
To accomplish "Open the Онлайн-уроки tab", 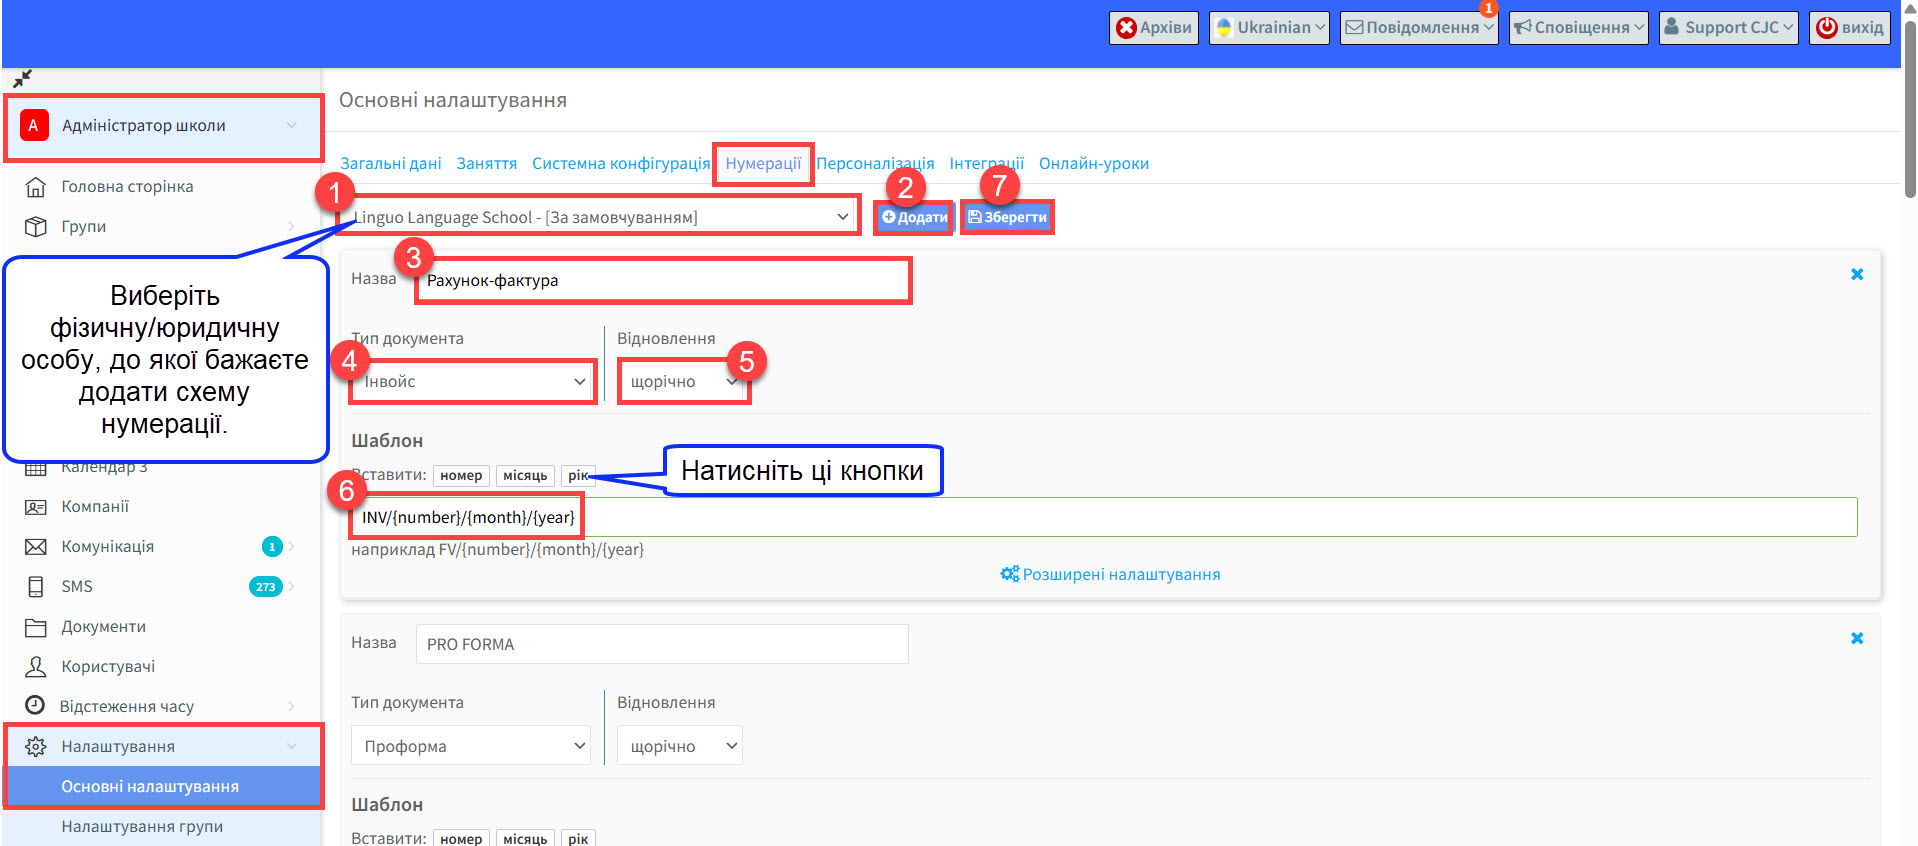I will click(x=1094, y=164).
